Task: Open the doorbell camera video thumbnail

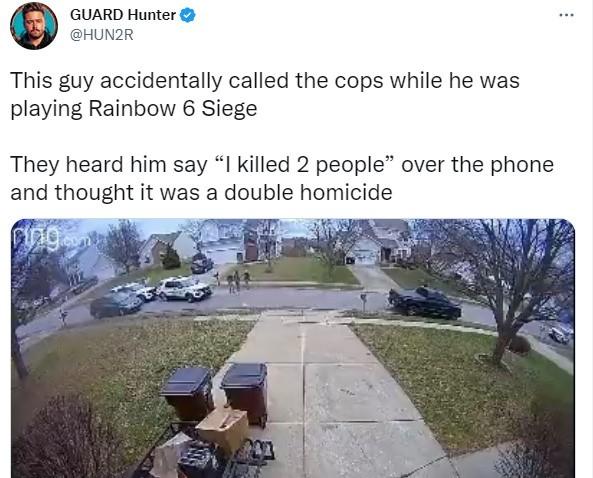Action: [x=293, y=348]
